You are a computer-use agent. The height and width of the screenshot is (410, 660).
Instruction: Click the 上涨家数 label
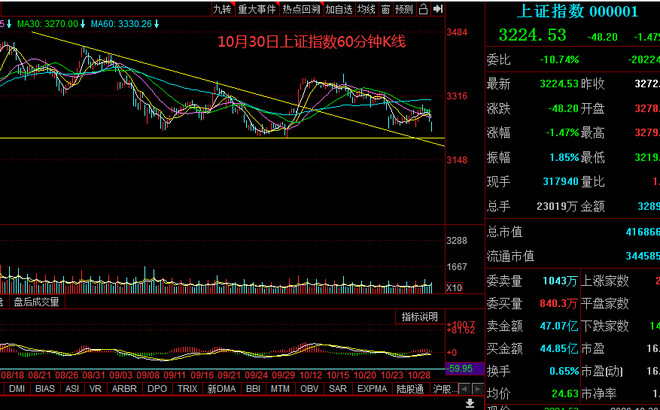pos(605,280)
